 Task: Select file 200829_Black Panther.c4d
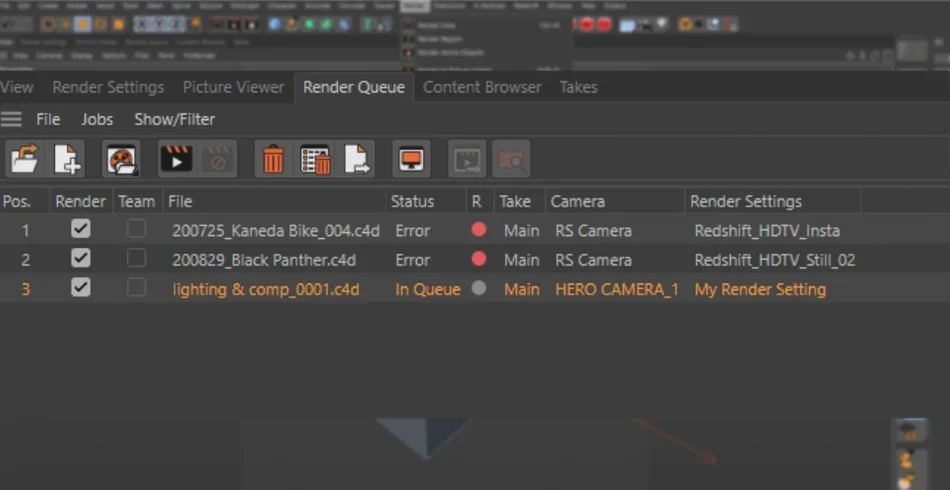(x=264, y=260)
